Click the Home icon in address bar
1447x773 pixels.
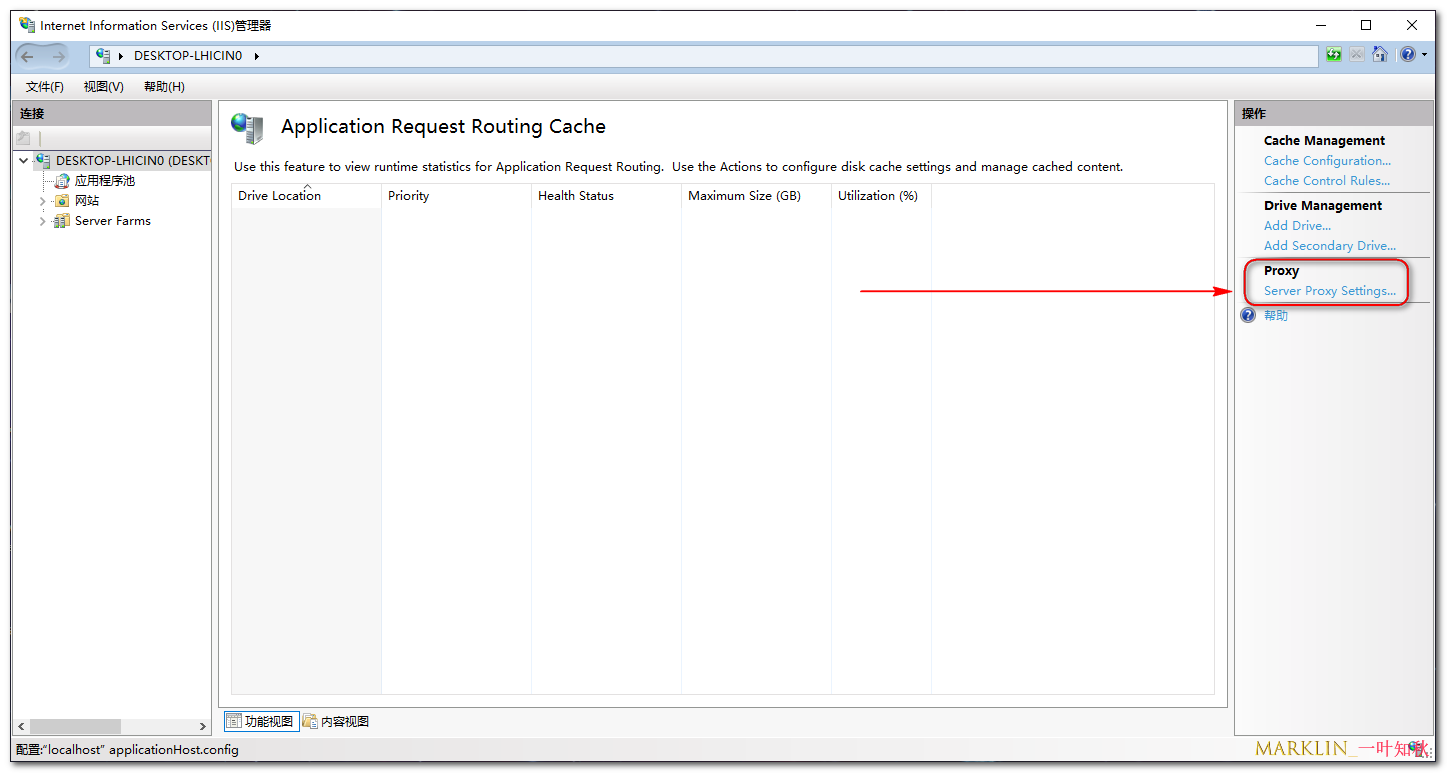[1380, 55]
